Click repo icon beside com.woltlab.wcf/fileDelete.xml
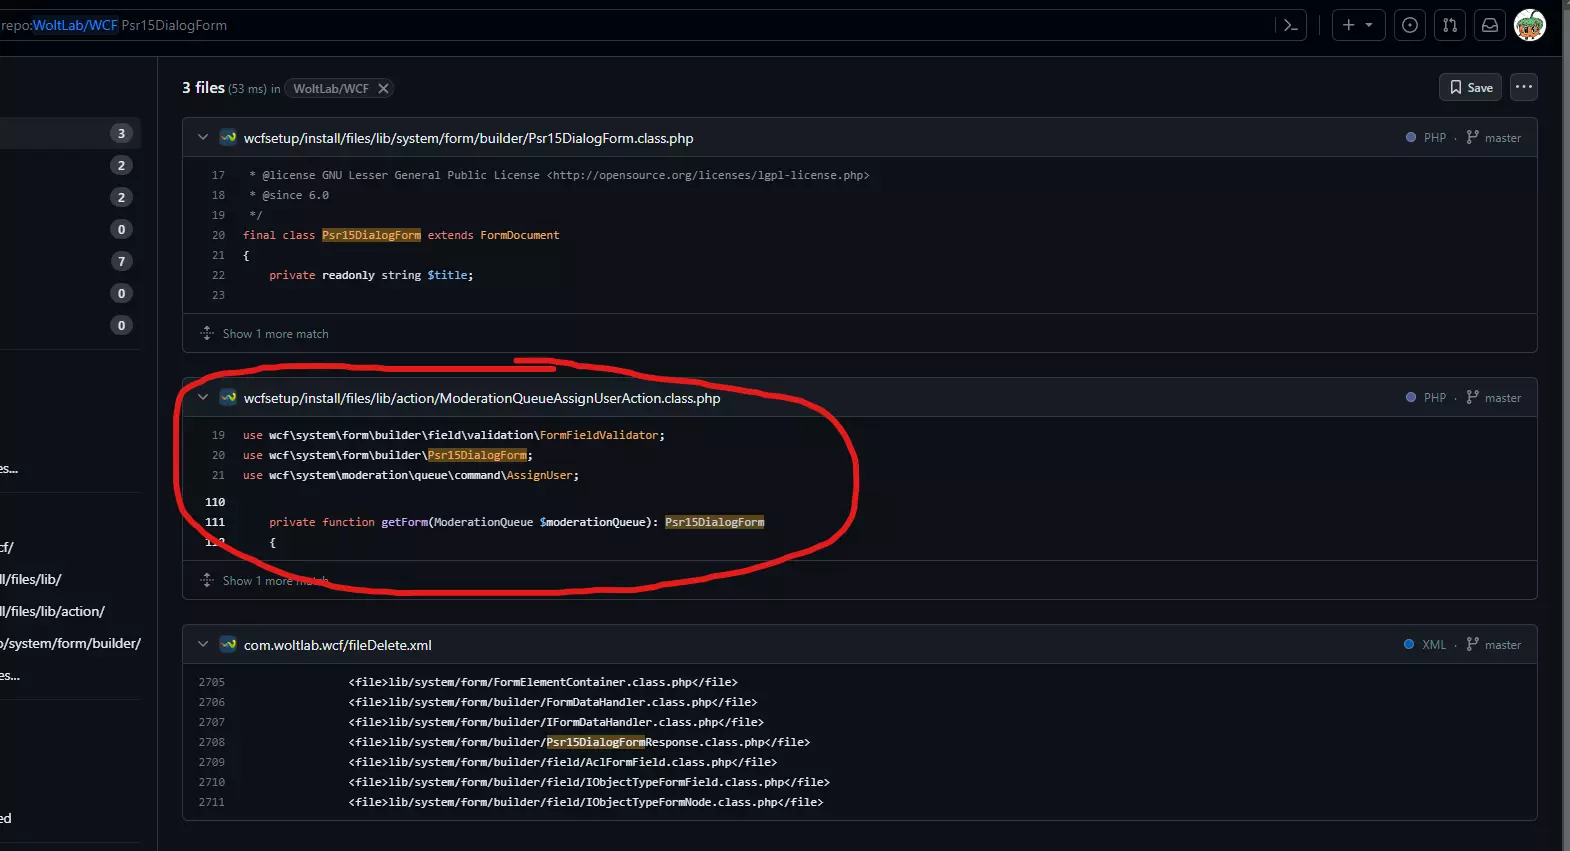Viewport: 1570px width, 851px height. pyautogui.click(x=229, y=644)
